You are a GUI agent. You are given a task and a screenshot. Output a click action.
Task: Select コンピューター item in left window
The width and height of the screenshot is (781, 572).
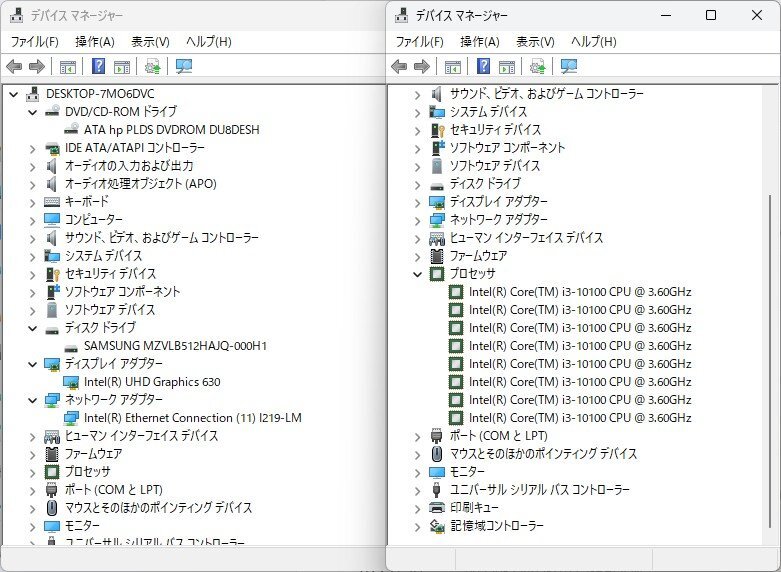(x=94, y=220)
